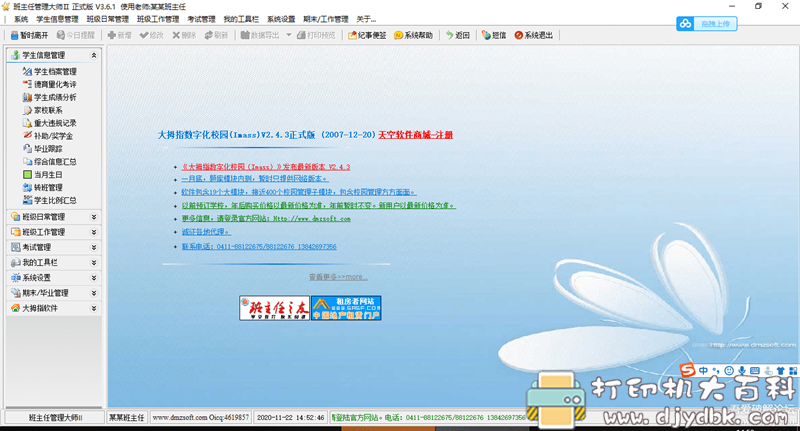Image resolution: width=800 pixels, height=431 pixels.
Task: Open 德育量化考评 in the sidebar
Action: [x=49, y=84]
